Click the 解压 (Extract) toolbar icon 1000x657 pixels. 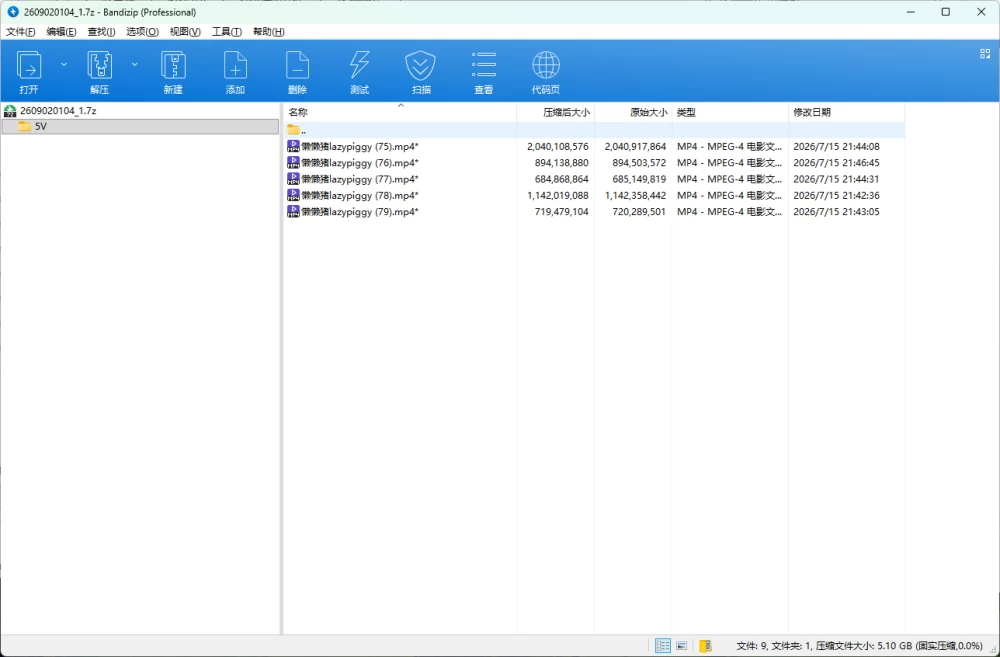tap(99, 65)
